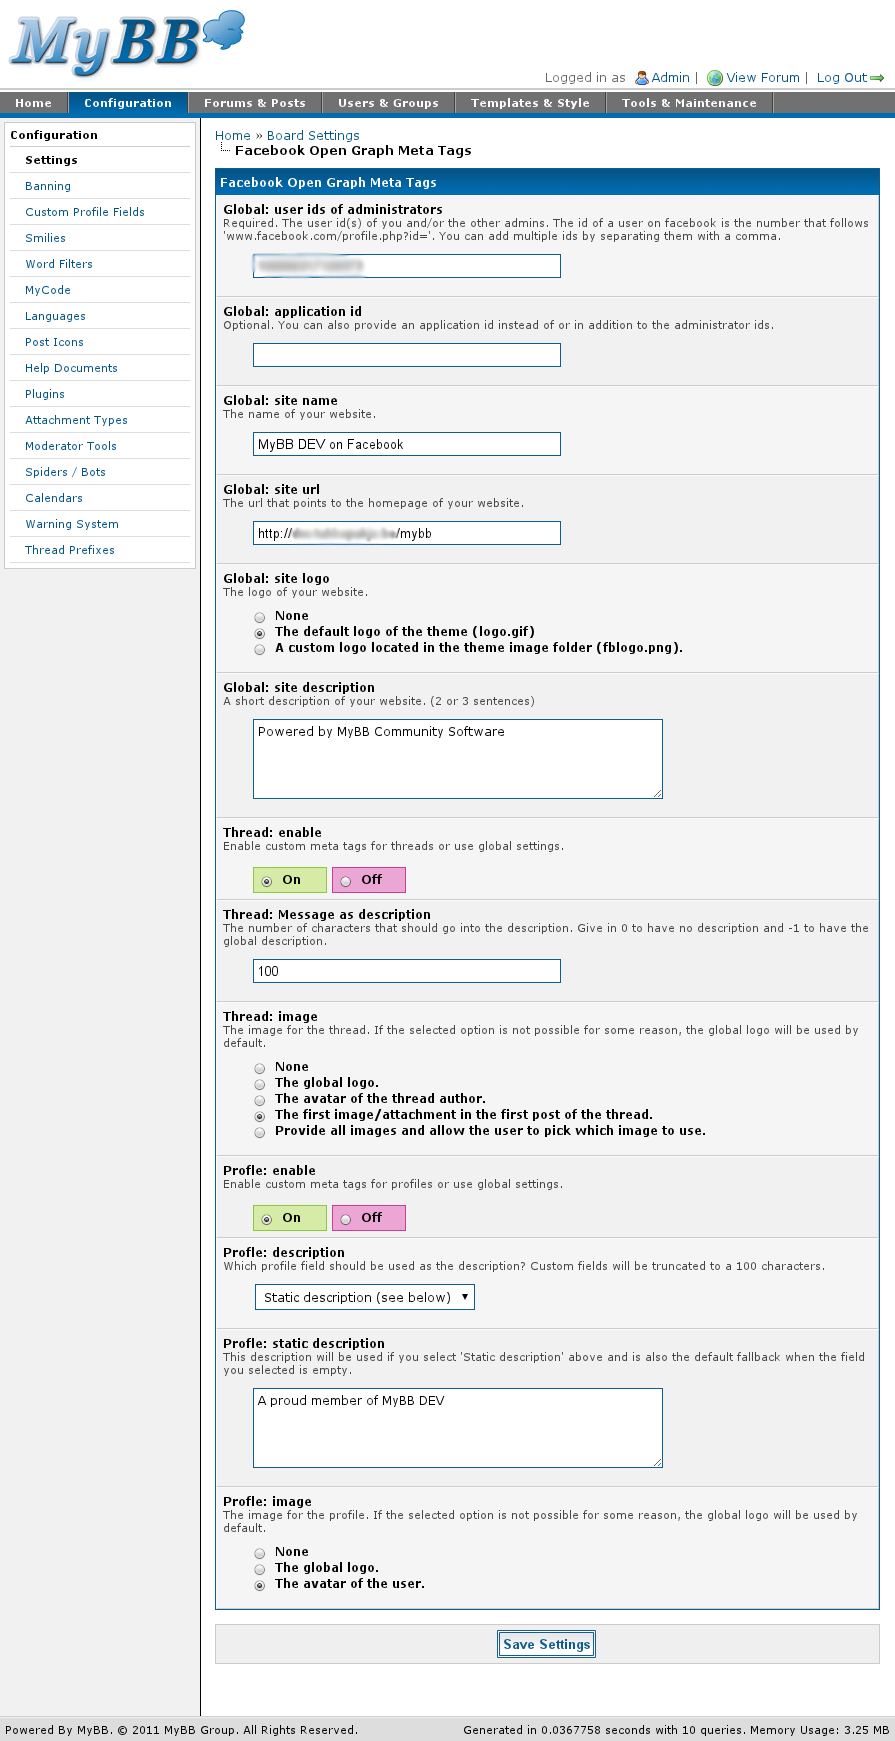This screenshot has height=1741, width=895.
Task: Go to Board Settings breadcrumb link
Action: click(x=313, y=136)
